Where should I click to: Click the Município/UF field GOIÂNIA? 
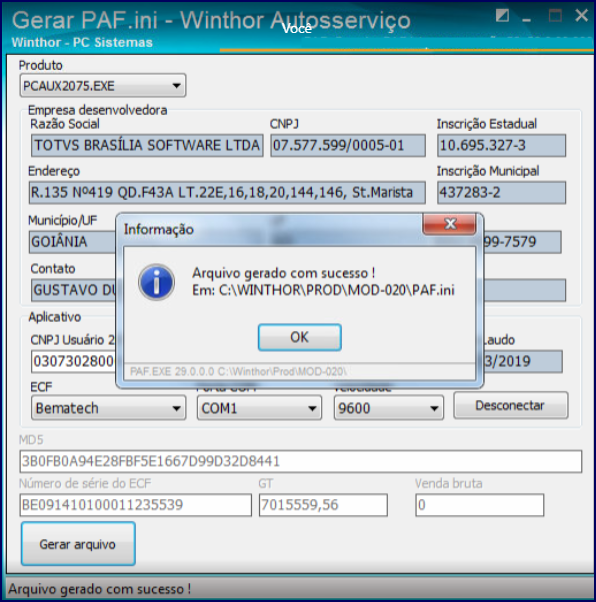pyautogui.click(x=73, y=242)
